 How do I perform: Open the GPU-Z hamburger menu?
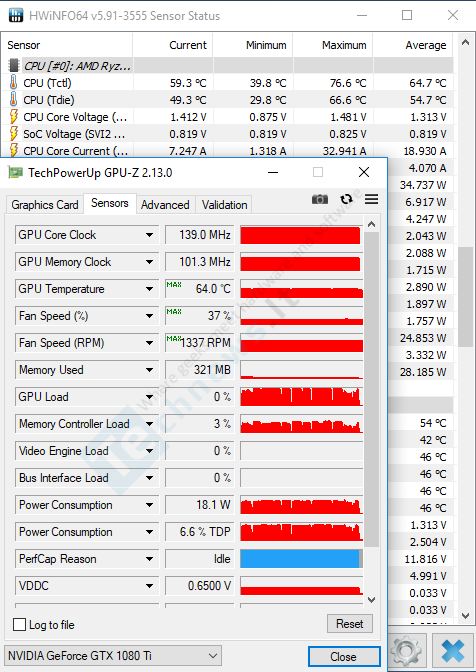371,199
